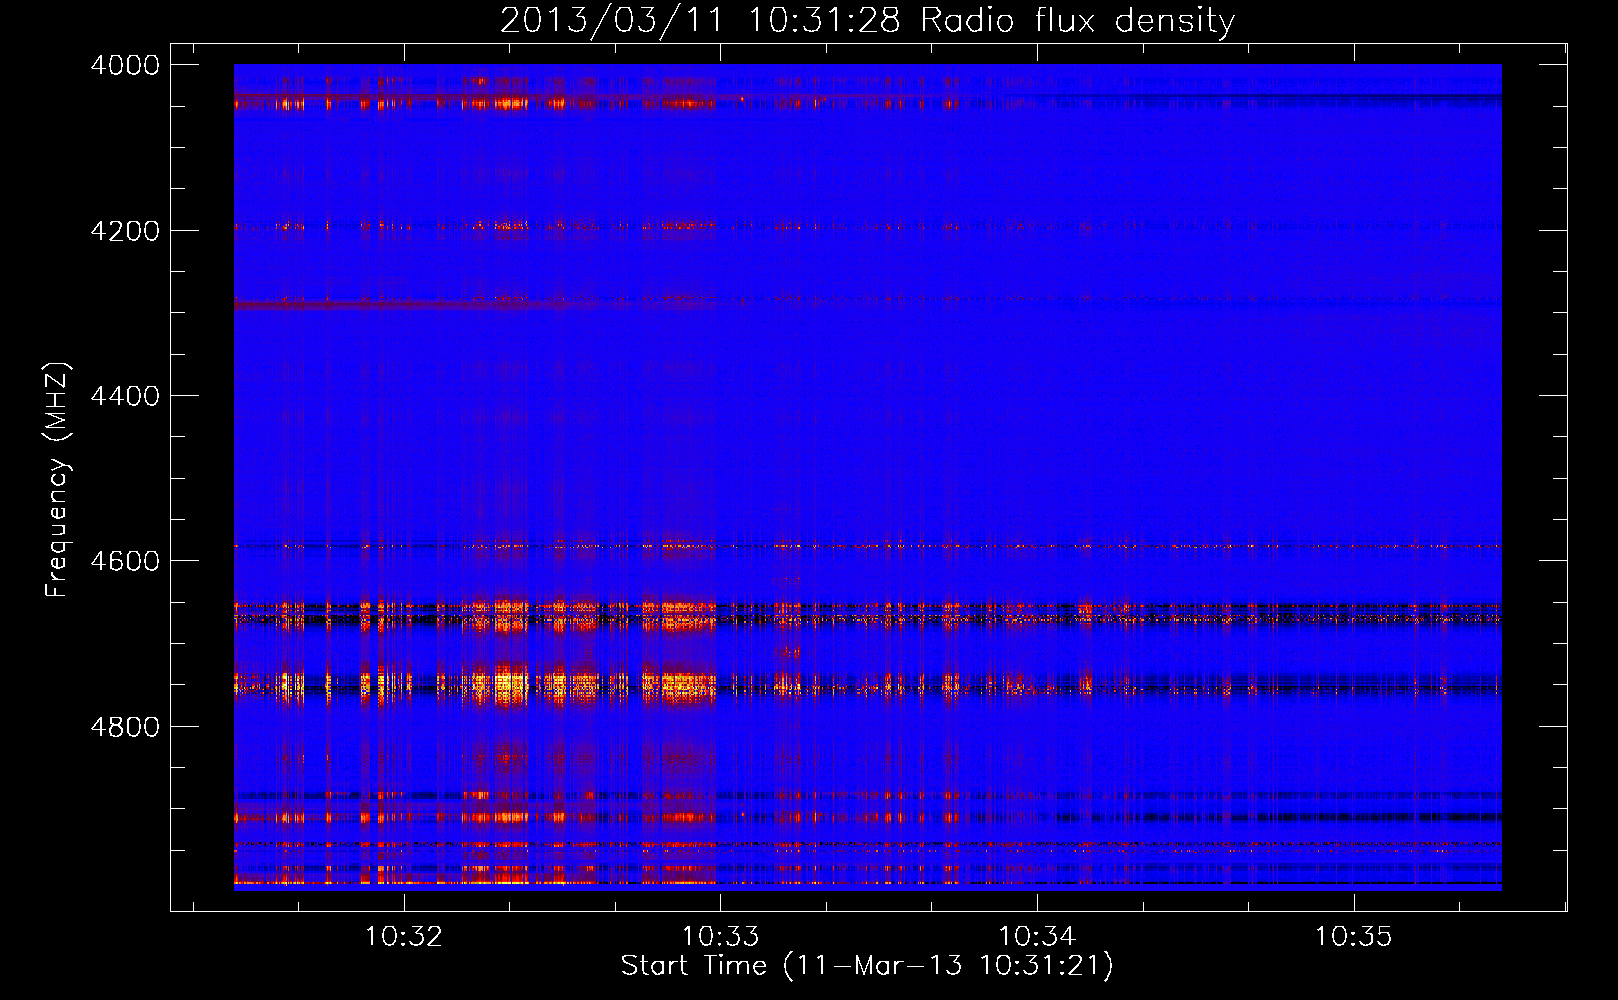Click the 4200 frequency tick label
The image size is (1618, 1000).
(x=125, y=231)
